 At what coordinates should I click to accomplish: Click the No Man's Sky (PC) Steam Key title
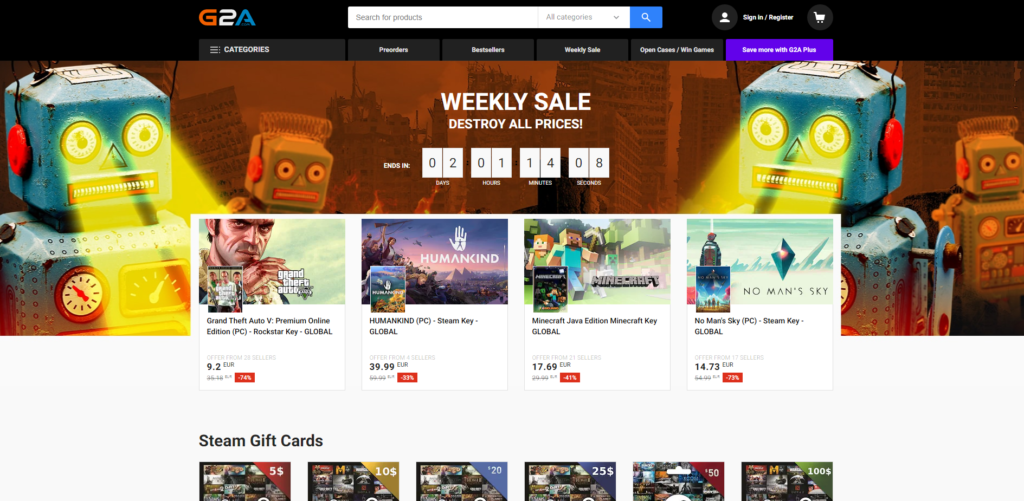[749, 326]
